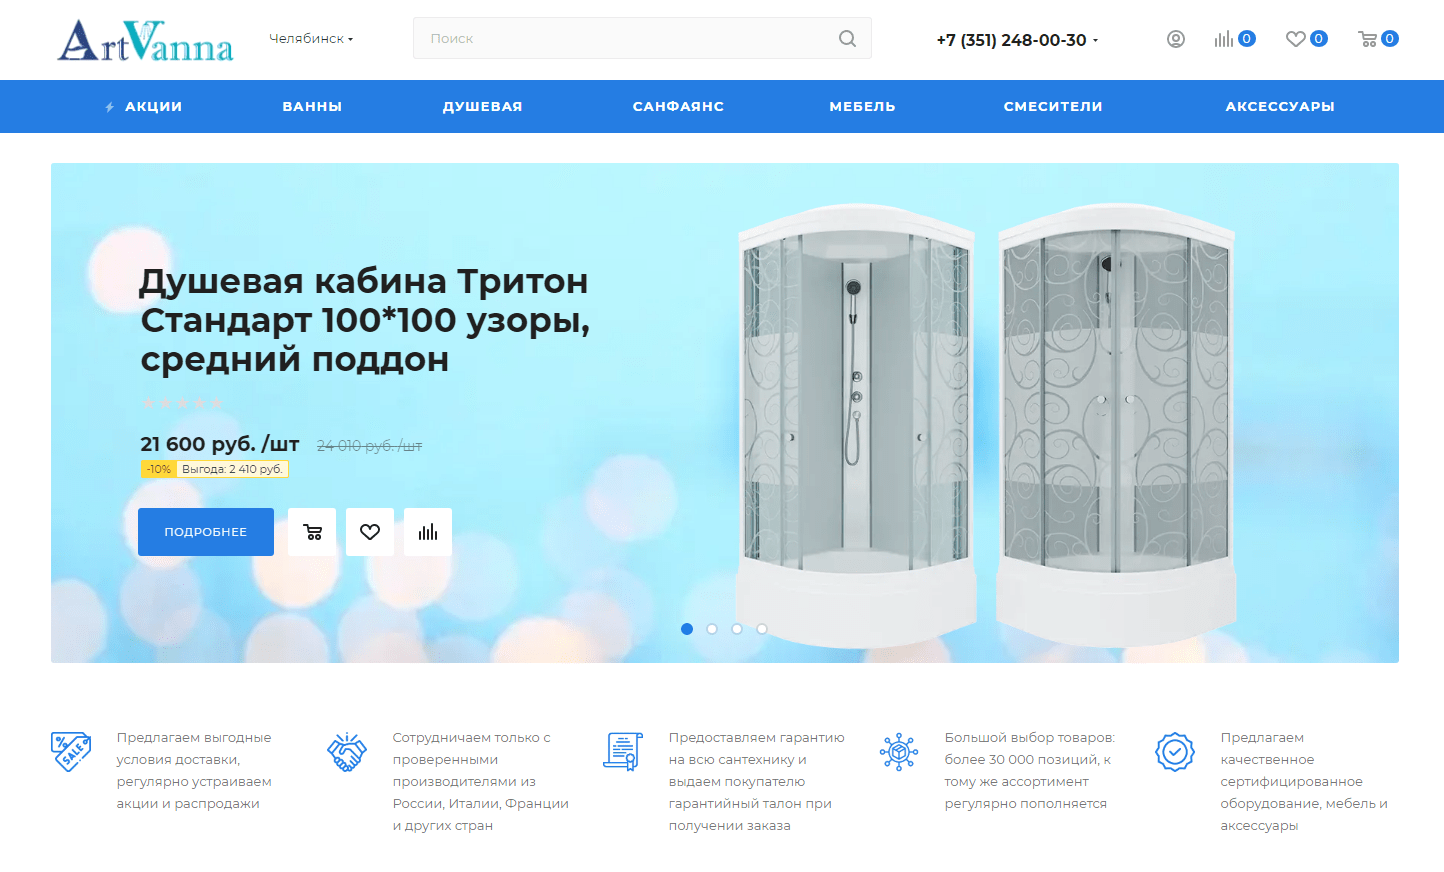Add the shower cabin to cart
The width and height of the screenshot is (1444, 872).
(x=312, y=532)
